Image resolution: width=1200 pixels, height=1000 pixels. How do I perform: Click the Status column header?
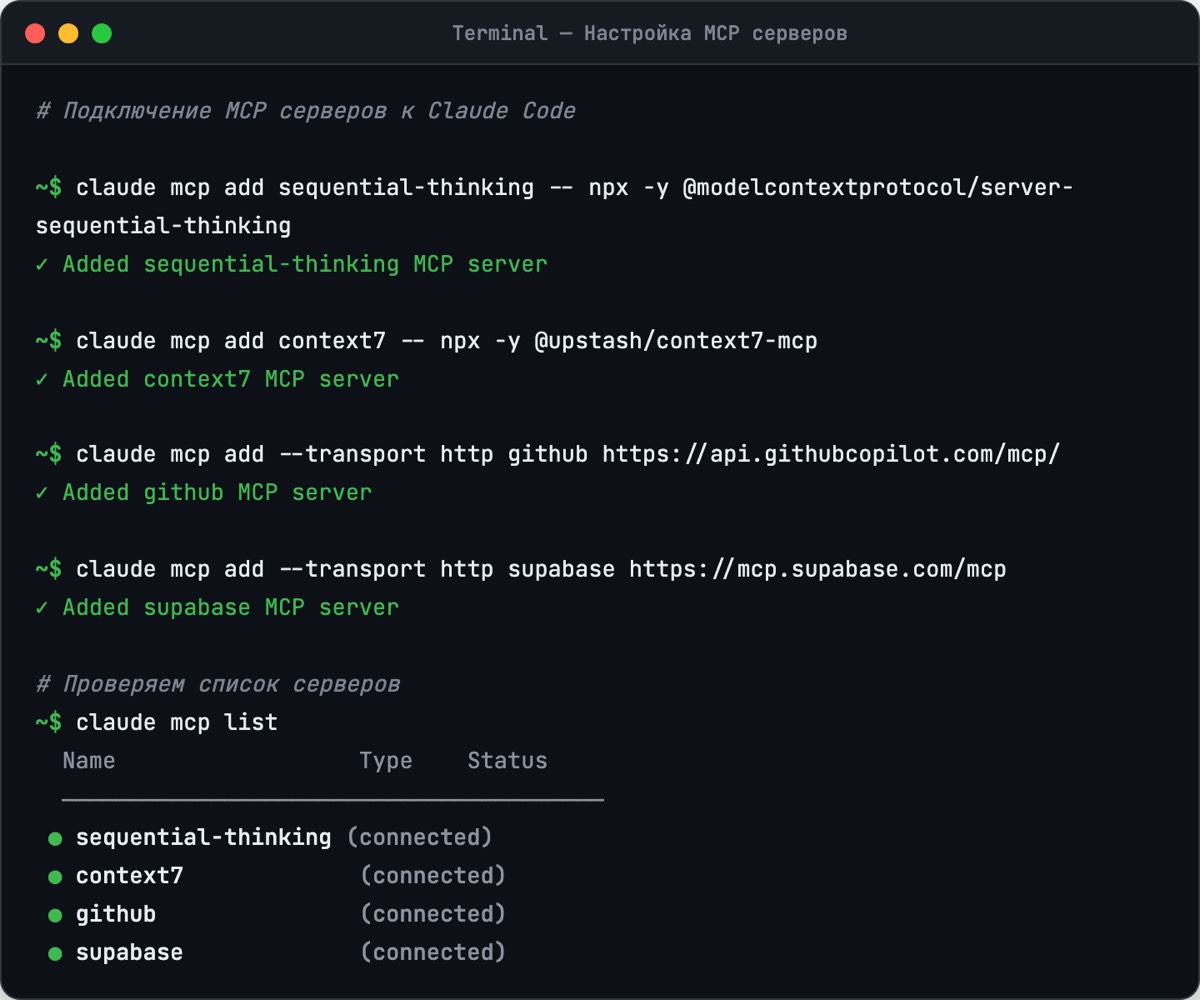tap(507, 761)
